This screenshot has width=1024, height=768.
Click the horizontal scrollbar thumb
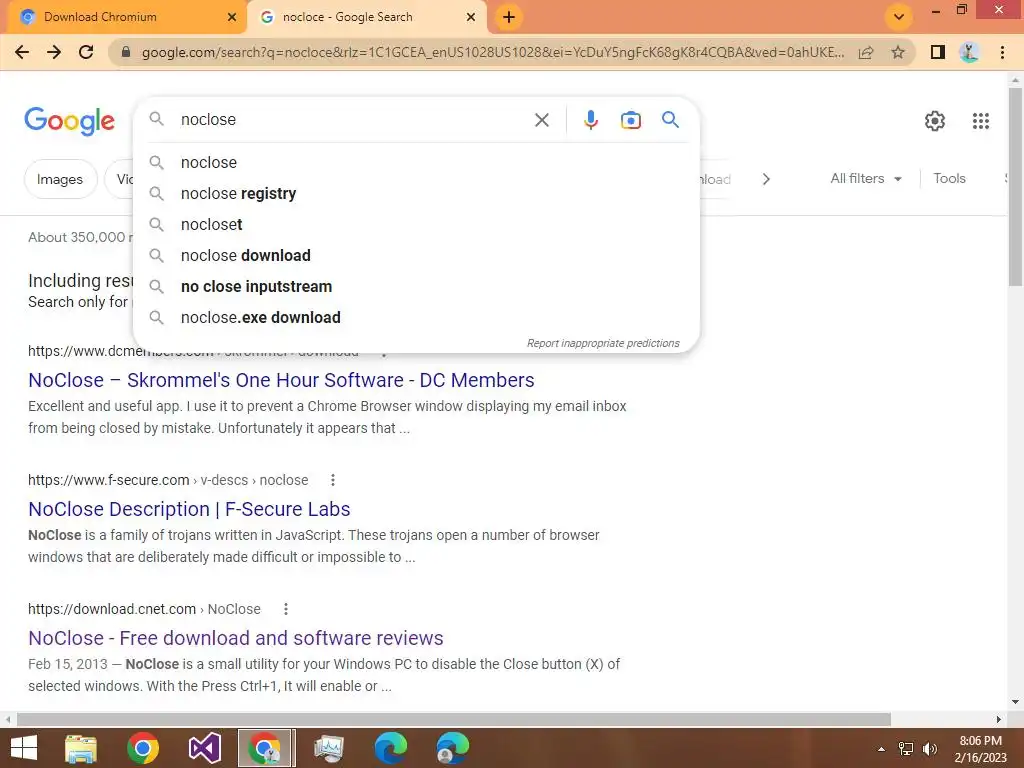point(454,719)
